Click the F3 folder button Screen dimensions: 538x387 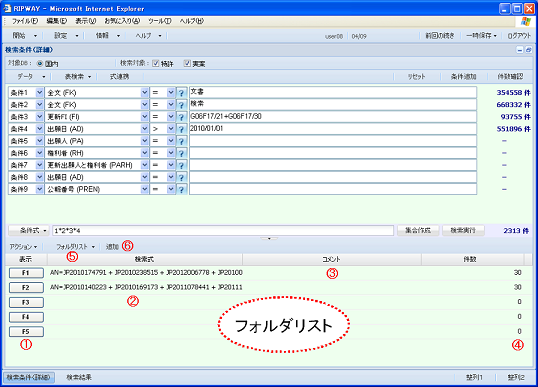pyautogui.click(x=26, y=302)
